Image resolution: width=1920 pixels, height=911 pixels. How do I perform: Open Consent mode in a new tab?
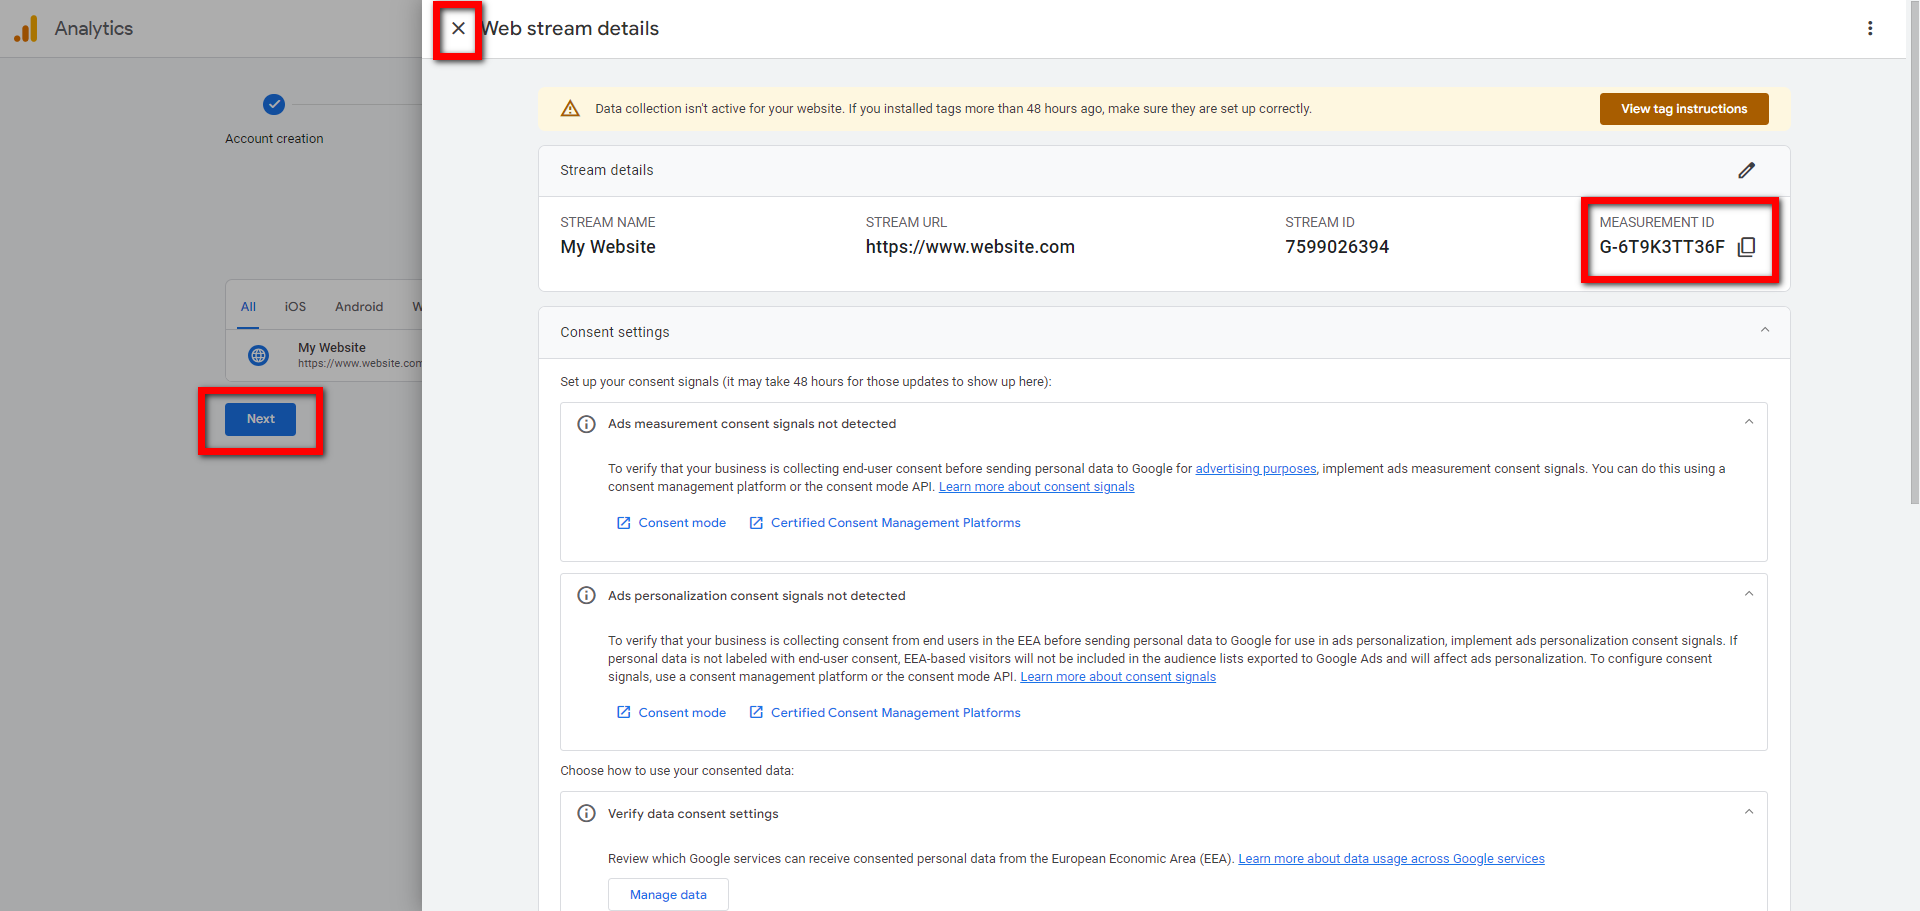point(683,522)
